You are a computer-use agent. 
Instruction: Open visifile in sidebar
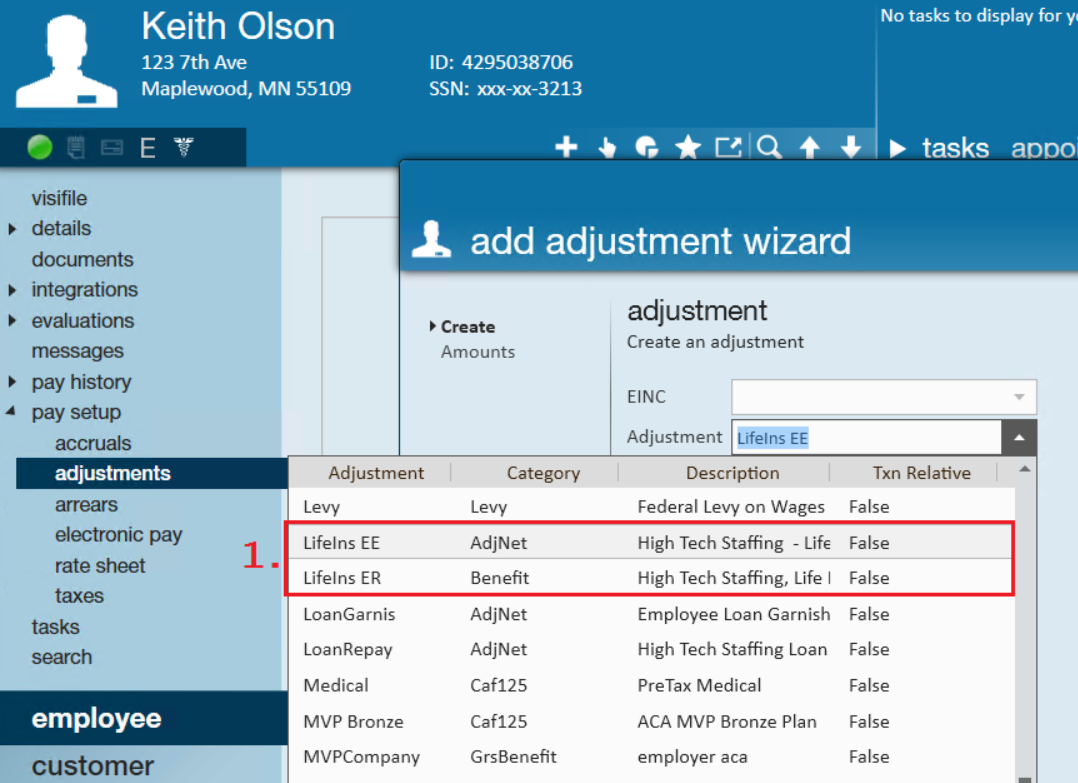pyautogui.click(x=59, y=199)
